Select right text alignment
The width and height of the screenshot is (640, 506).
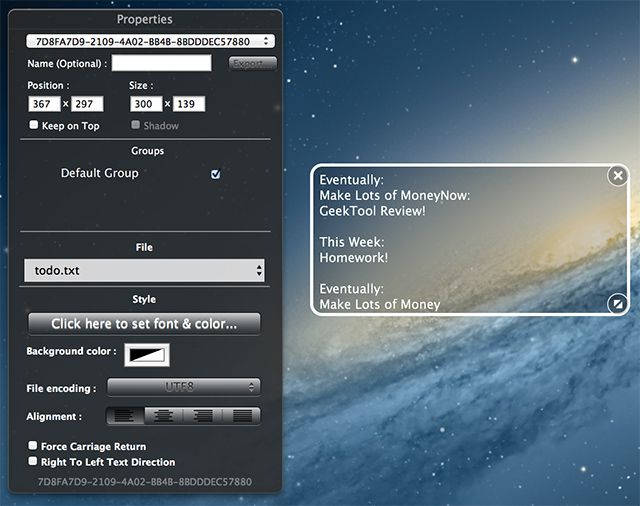pyautogui.click(x=203, y=416)
